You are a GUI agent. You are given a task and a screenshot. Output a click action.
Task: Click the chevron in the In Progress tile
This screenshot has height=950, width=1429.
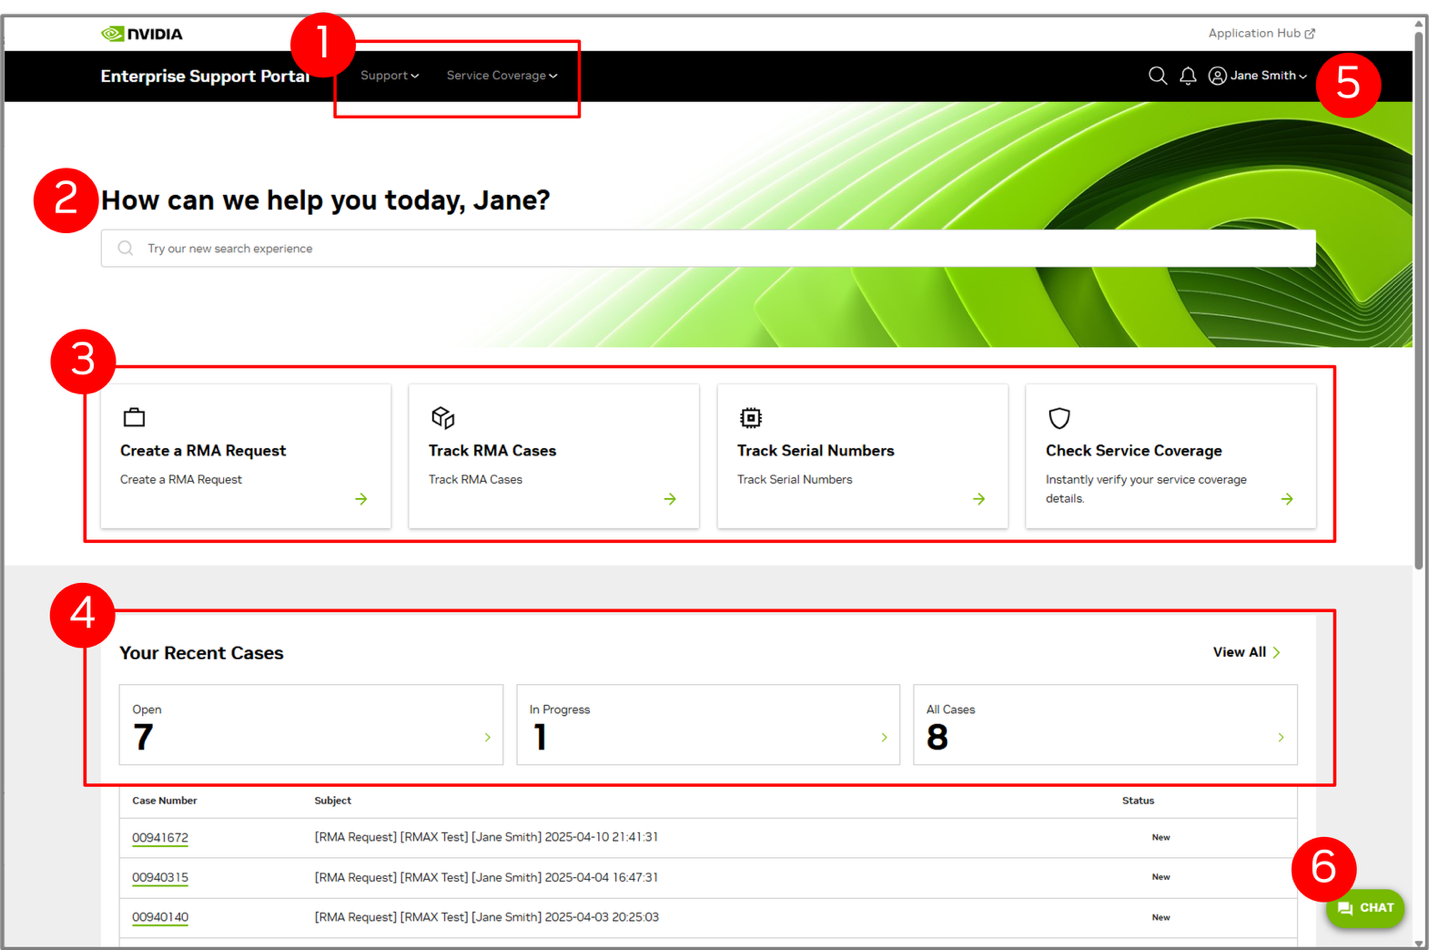[x=884, y=738]
